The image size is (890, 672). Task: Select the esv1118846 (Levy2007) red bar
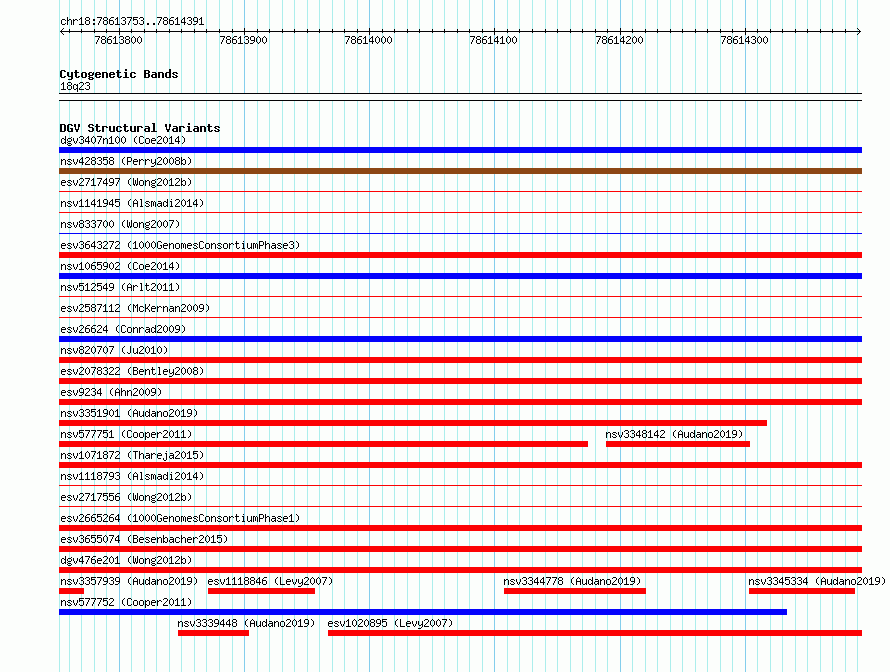click(x=261, y=591)
